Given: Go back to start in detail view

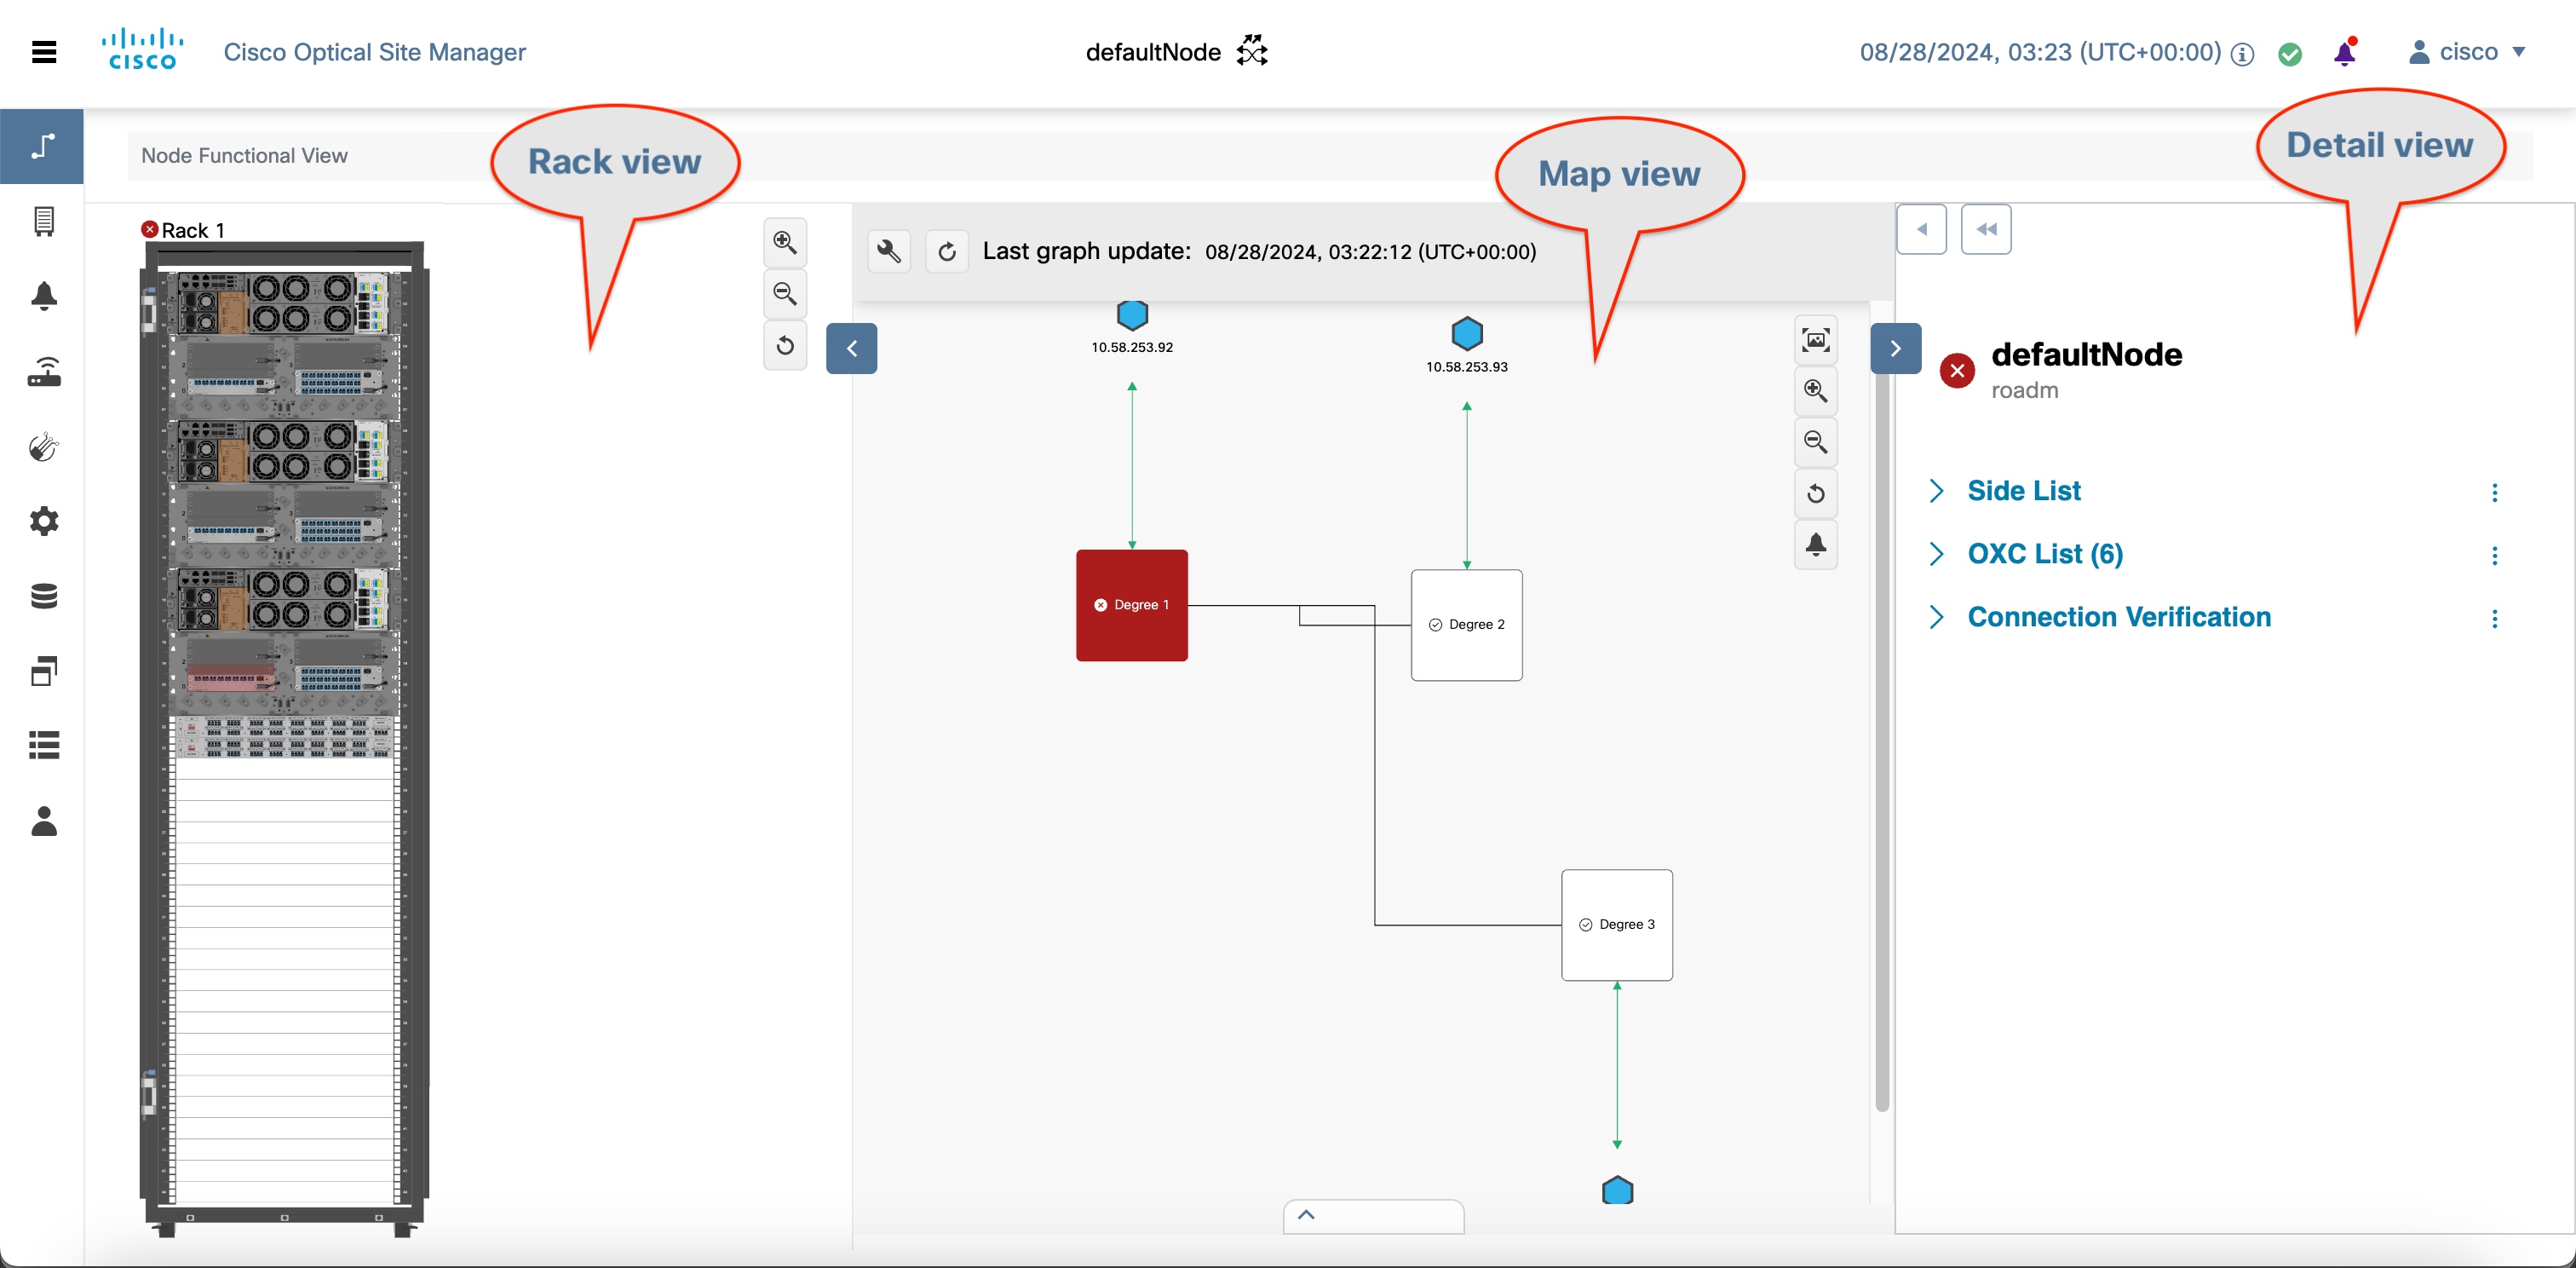Looking at the screenshot, I should (1986, 229).
